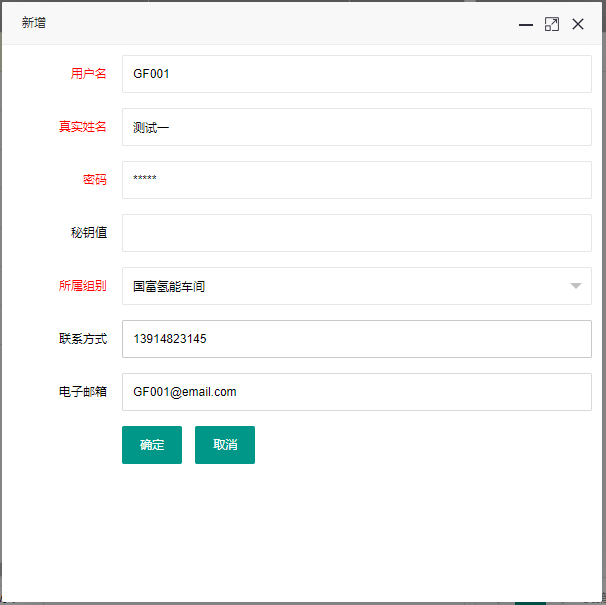
Task: Focus the 电子邮箱 field with GF001@email.com
Action: 356,392
